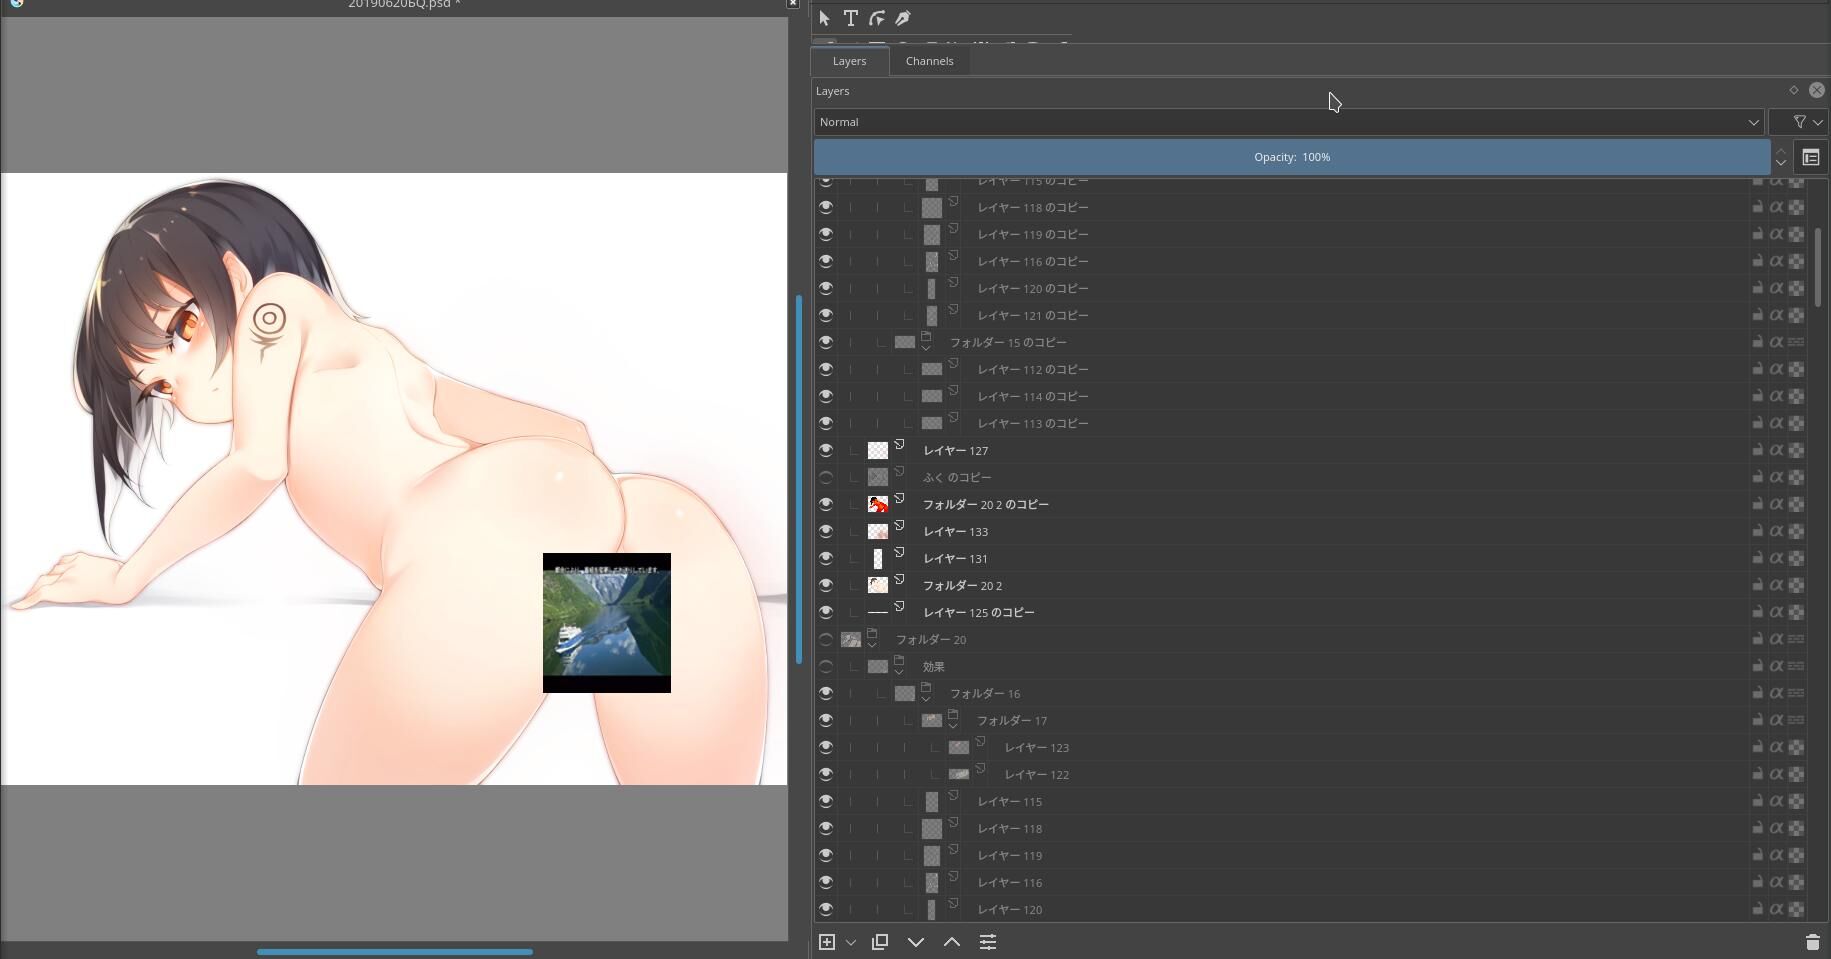This screenshot has height=959, width=1831.
Task: Open layer properties sliders icon
Action: click(988, 942)
